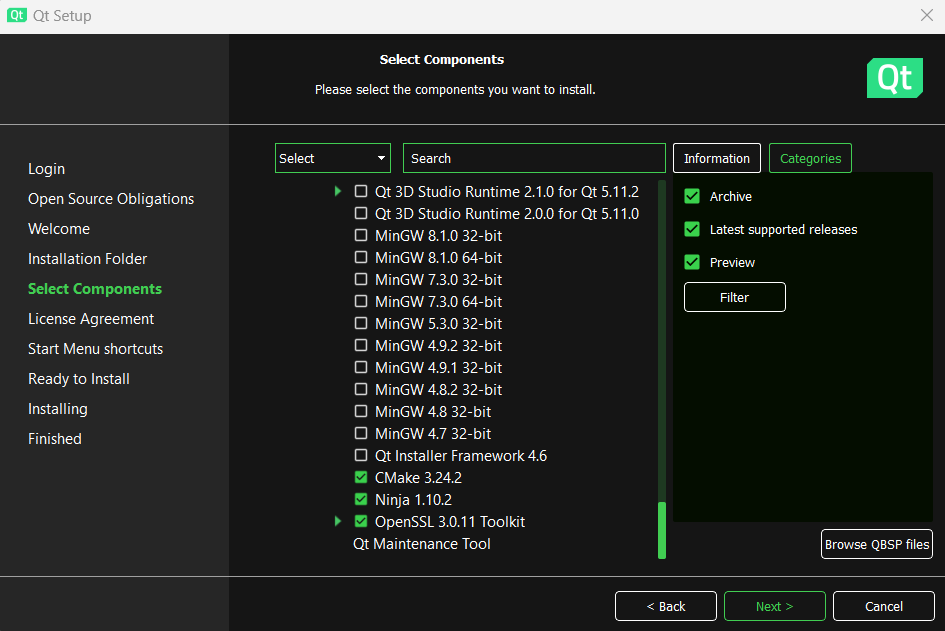Go back with the Back button
This screenshot has height=631, width=945.
point(665,606)
